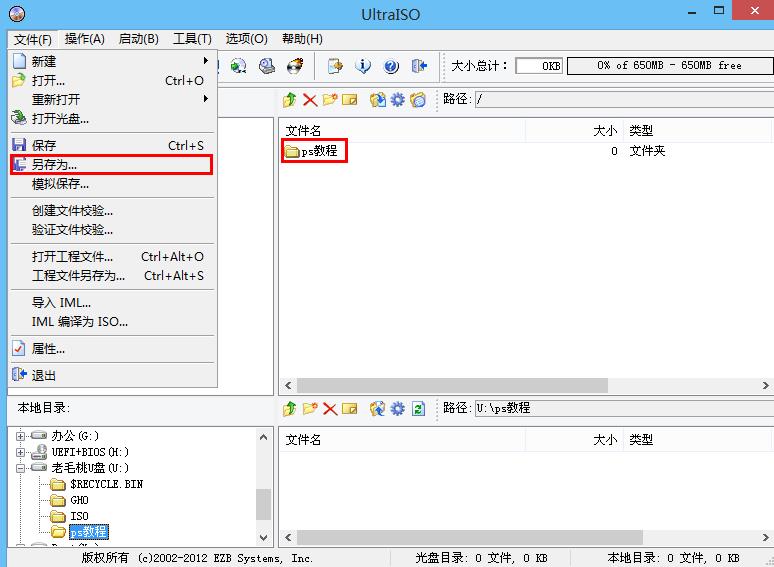Image resolution: width=774 pixels, height=567 pixels.
Task: Click the image path input field
Action: [x=622, y=99]
